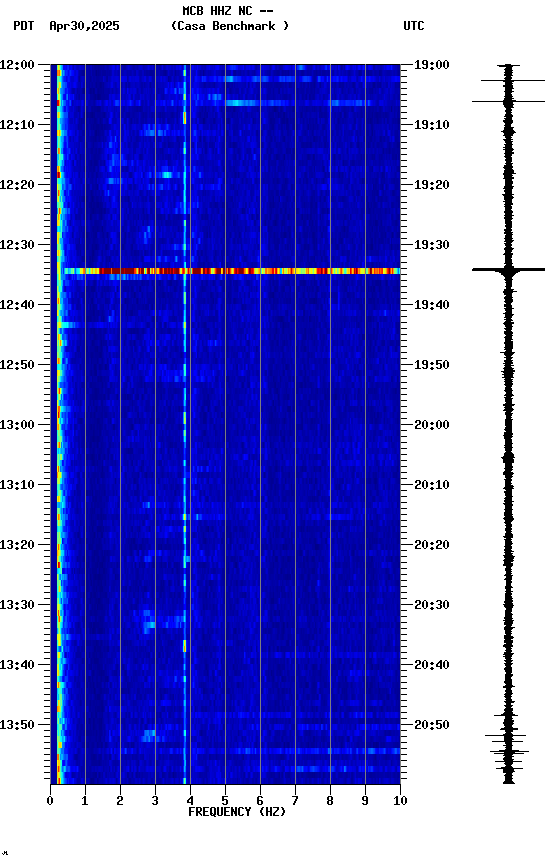Click the '20:00' UTC time label
Screen dimensions: 552x864
click(x=432, y=425)
